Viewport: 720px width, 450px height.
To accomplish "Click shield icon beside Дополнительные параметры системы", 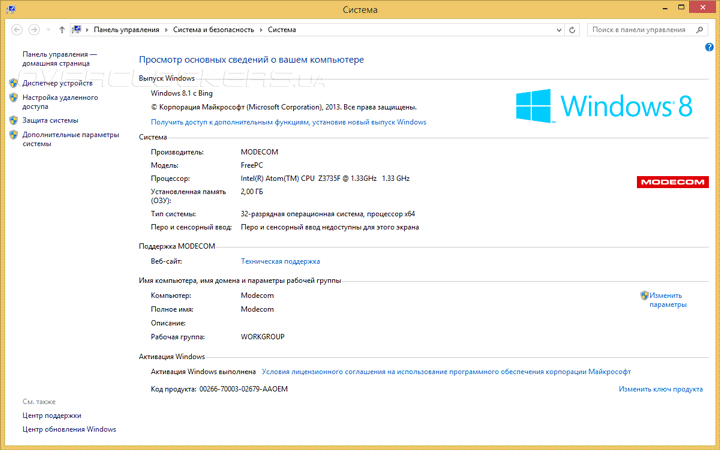I will pyautogui.click(x=14, y=135).
